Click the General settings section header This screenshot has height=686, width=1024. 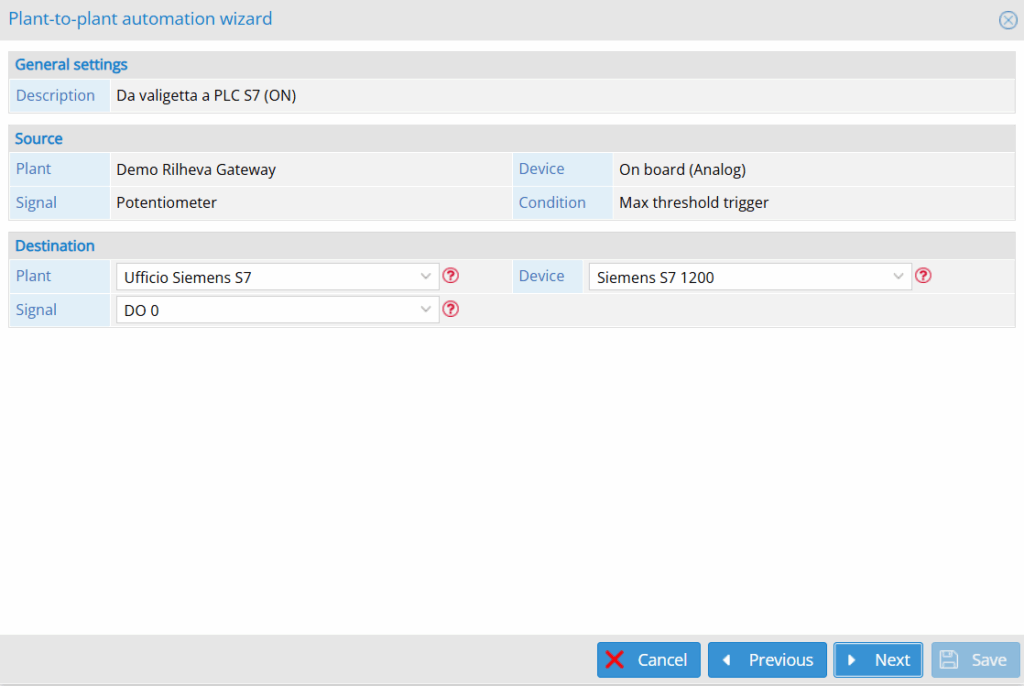pyautogui.click(x=71, y=65)
